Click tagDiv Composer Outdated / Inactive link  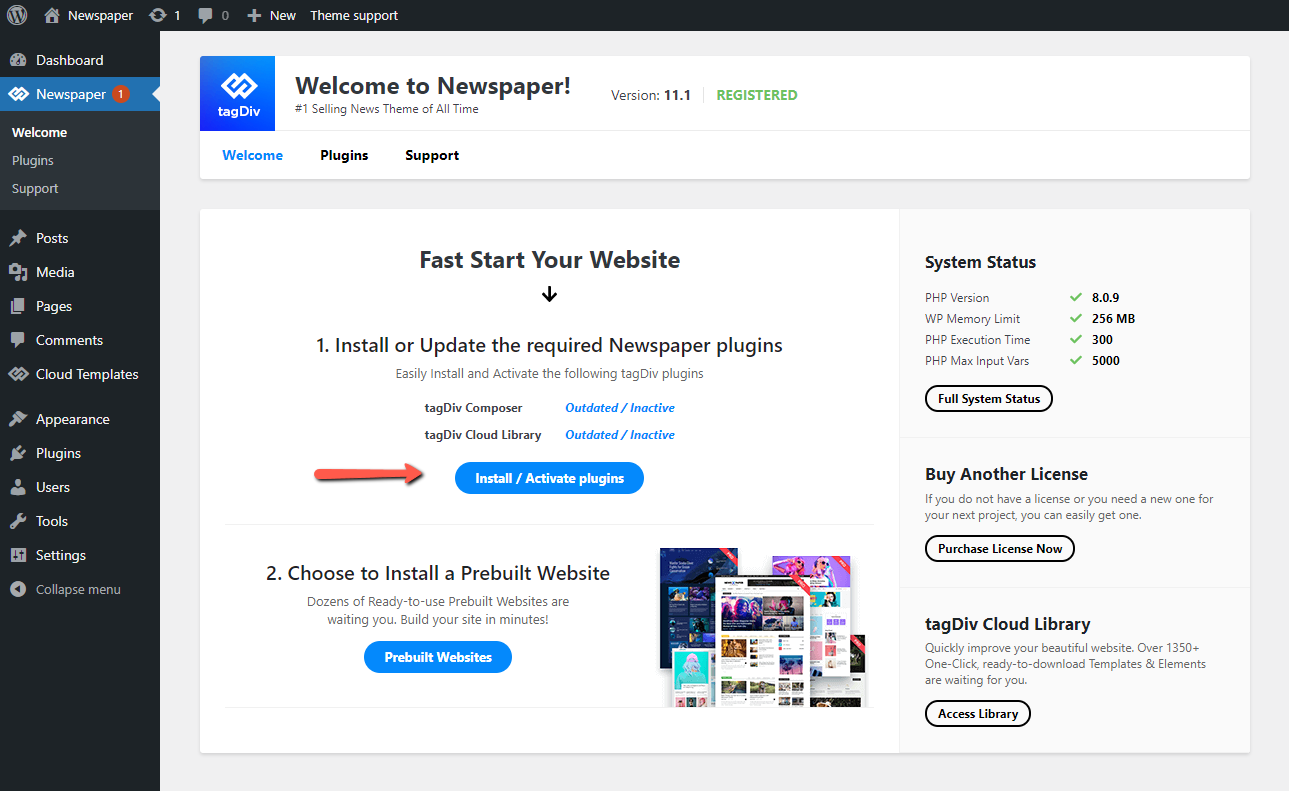620,408
